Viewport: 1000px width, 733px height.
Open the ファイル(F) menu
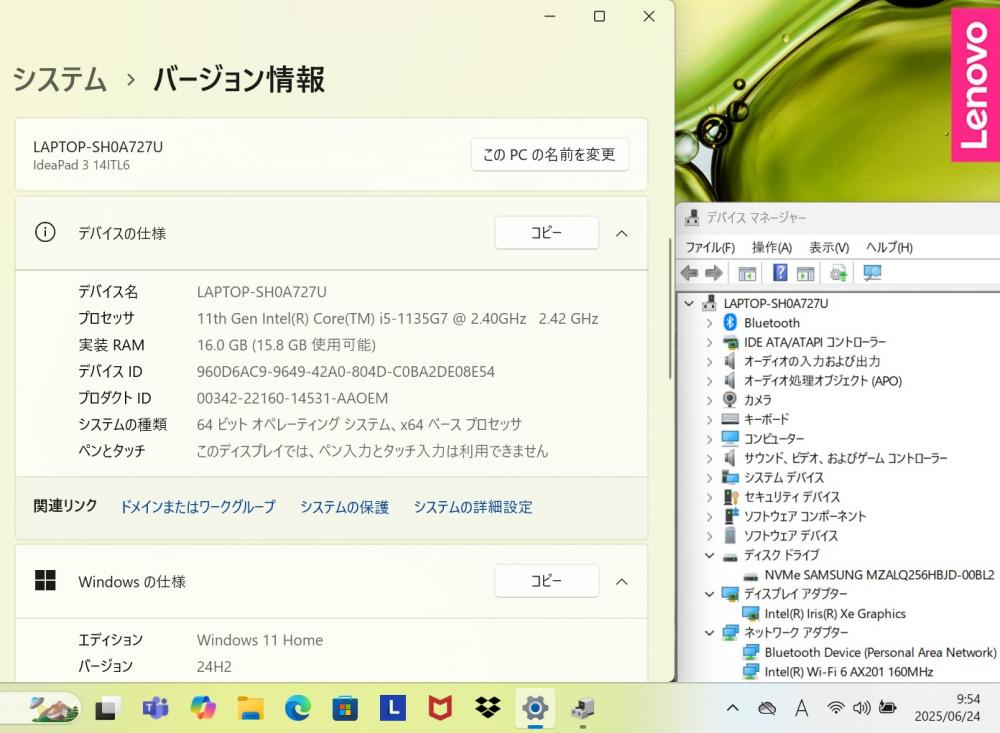[x=710, y=248]
